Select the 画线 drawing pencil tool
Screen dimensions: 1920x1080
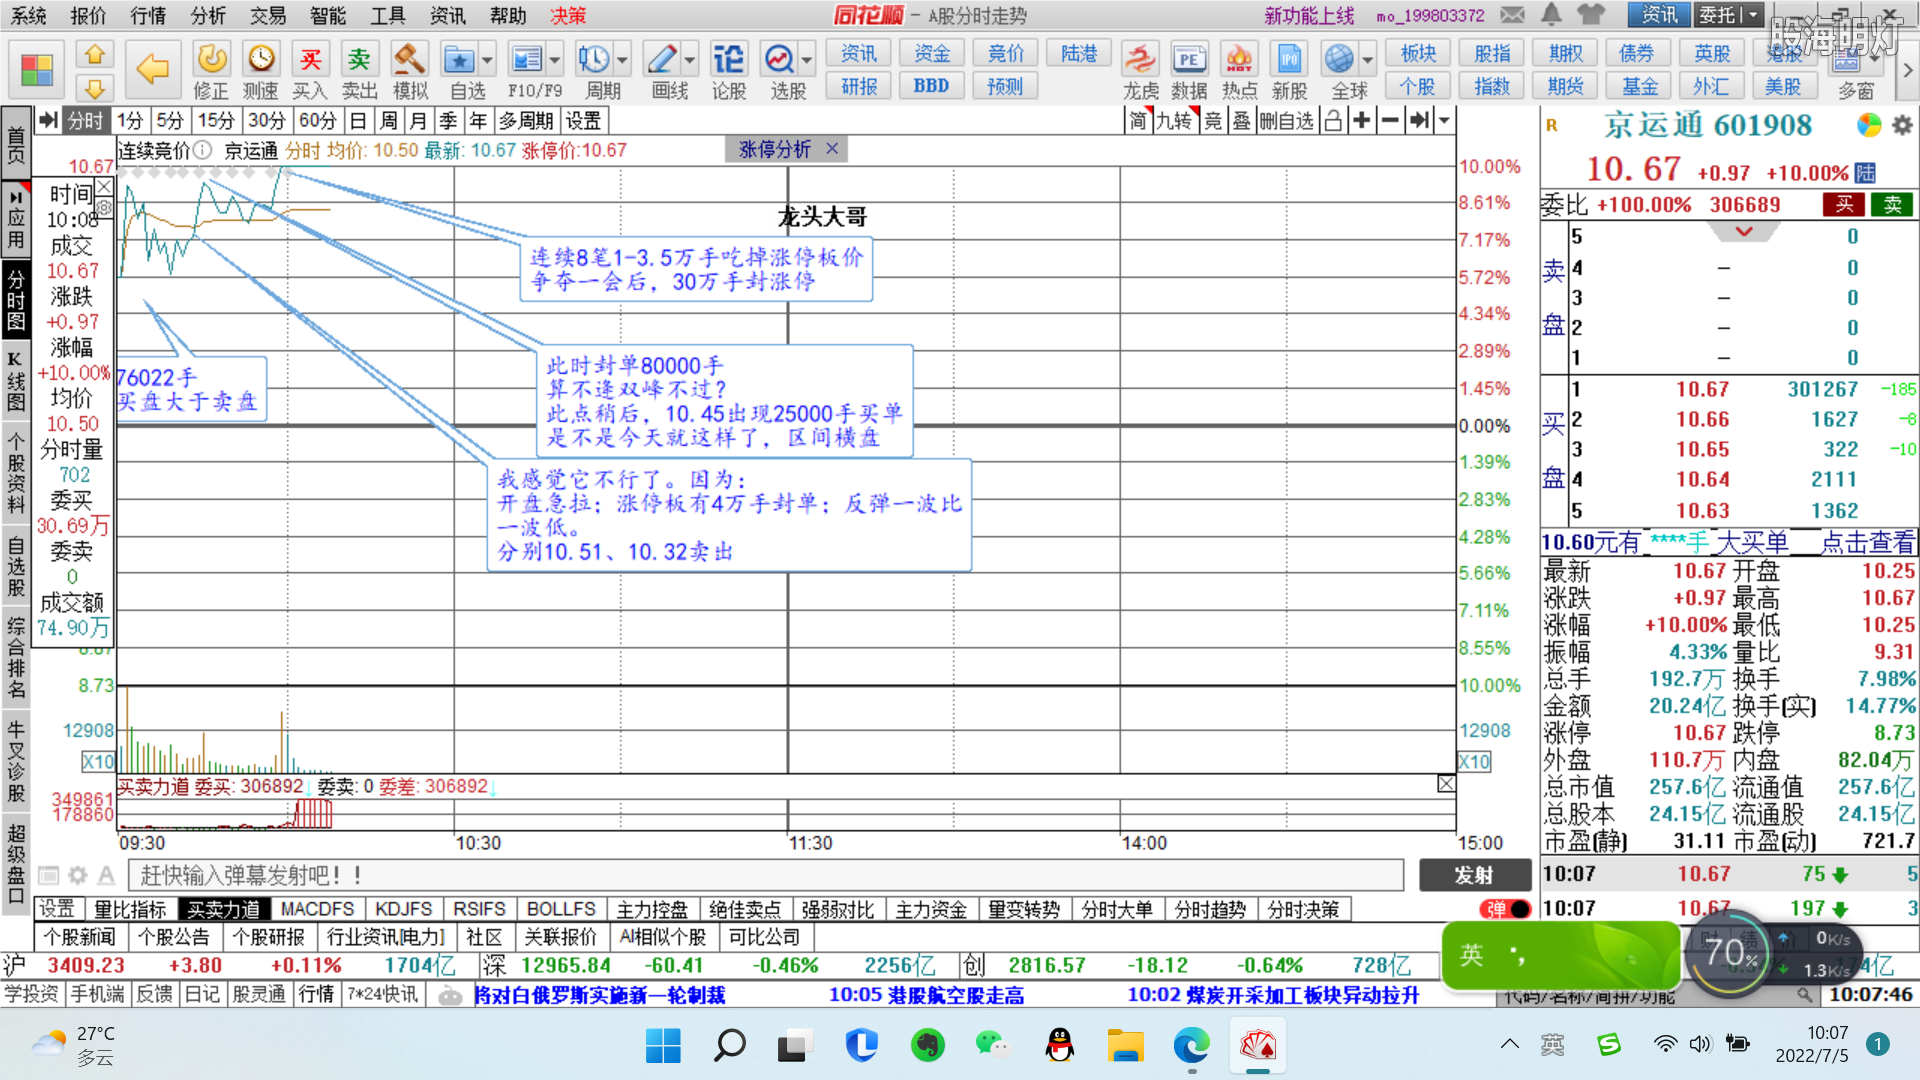tap(661, 59)
